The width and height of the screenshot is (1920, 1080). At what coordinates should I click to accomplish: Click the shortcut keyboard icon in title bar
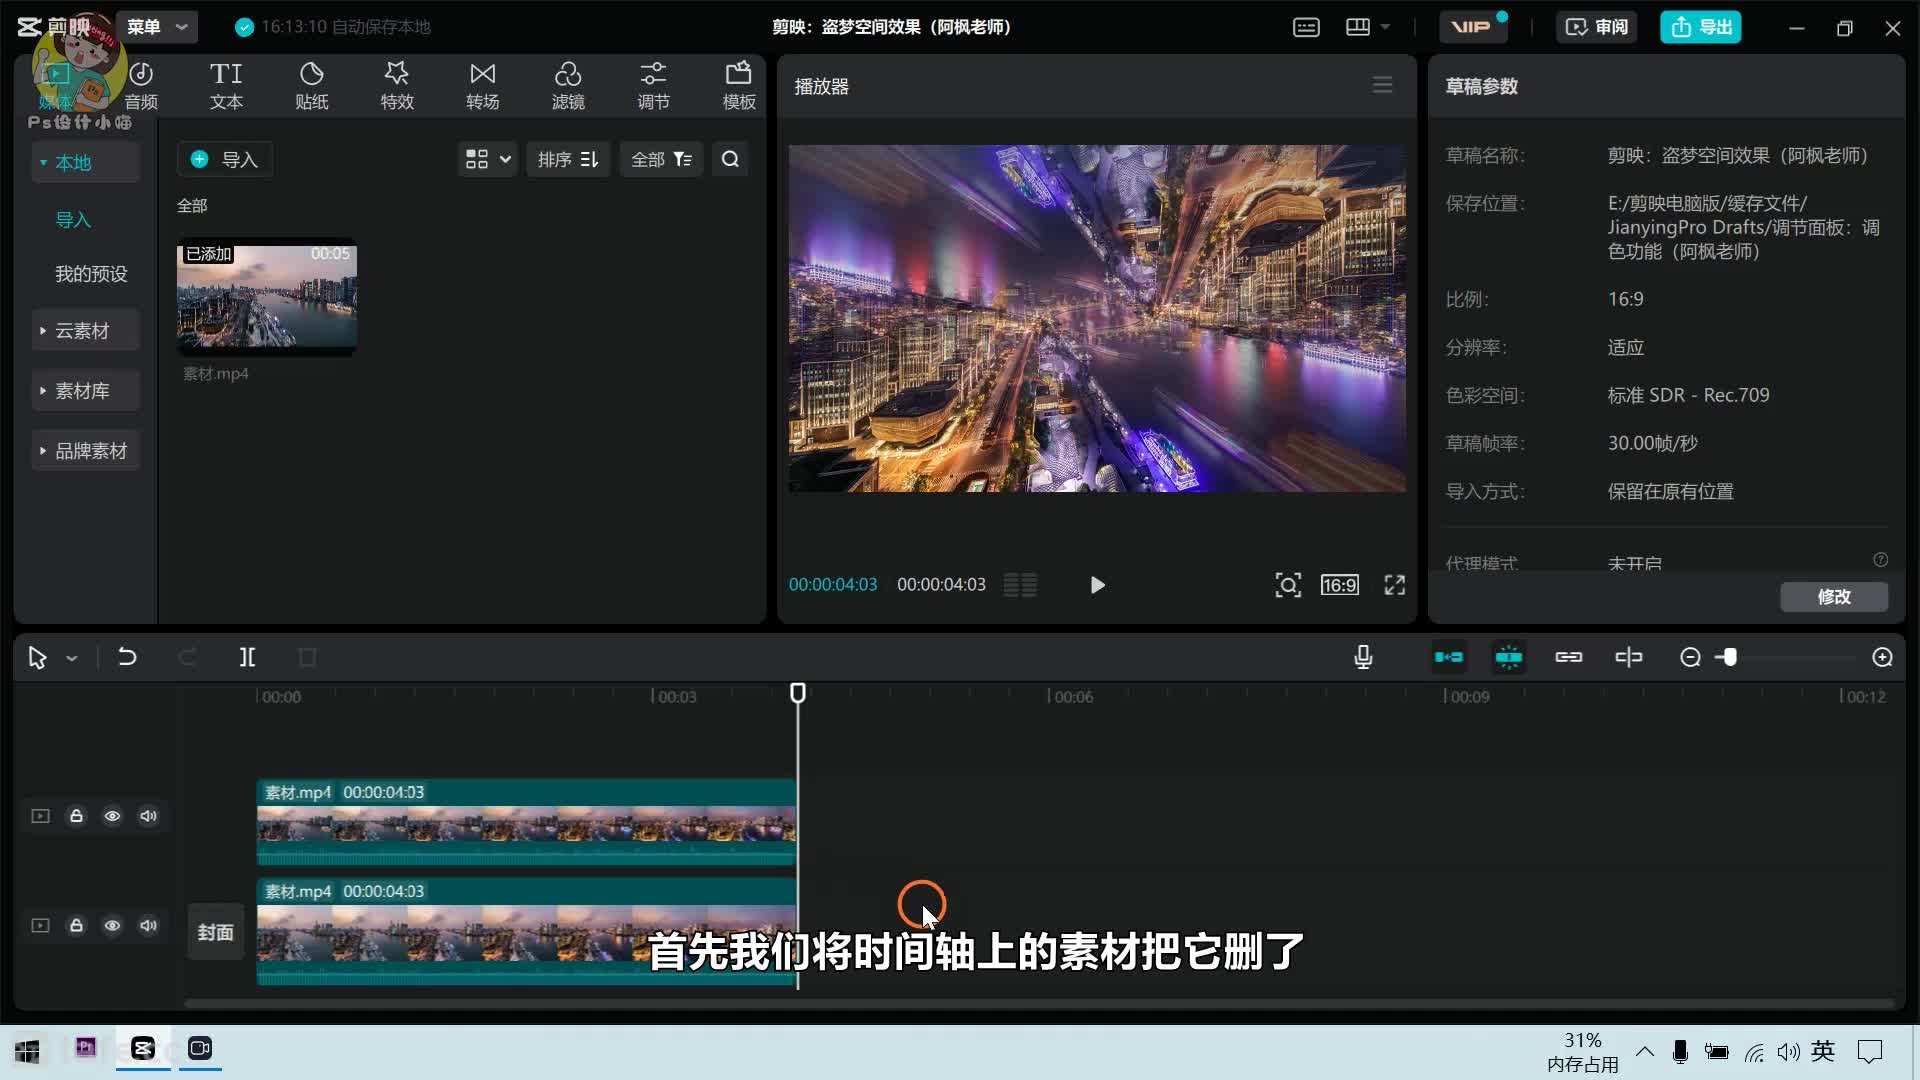pyautogui.click(x=1306, y=27)
